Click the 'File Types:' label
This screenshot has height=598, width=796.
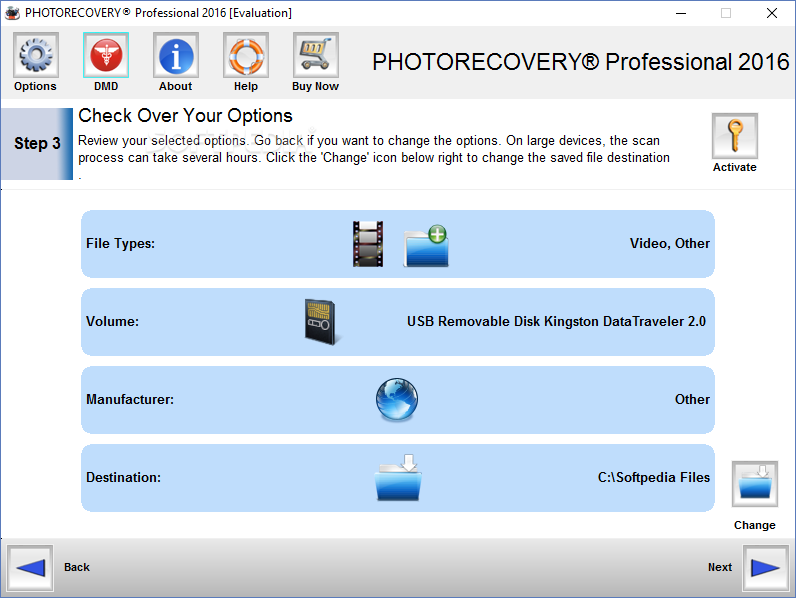[x=120, y=244]
